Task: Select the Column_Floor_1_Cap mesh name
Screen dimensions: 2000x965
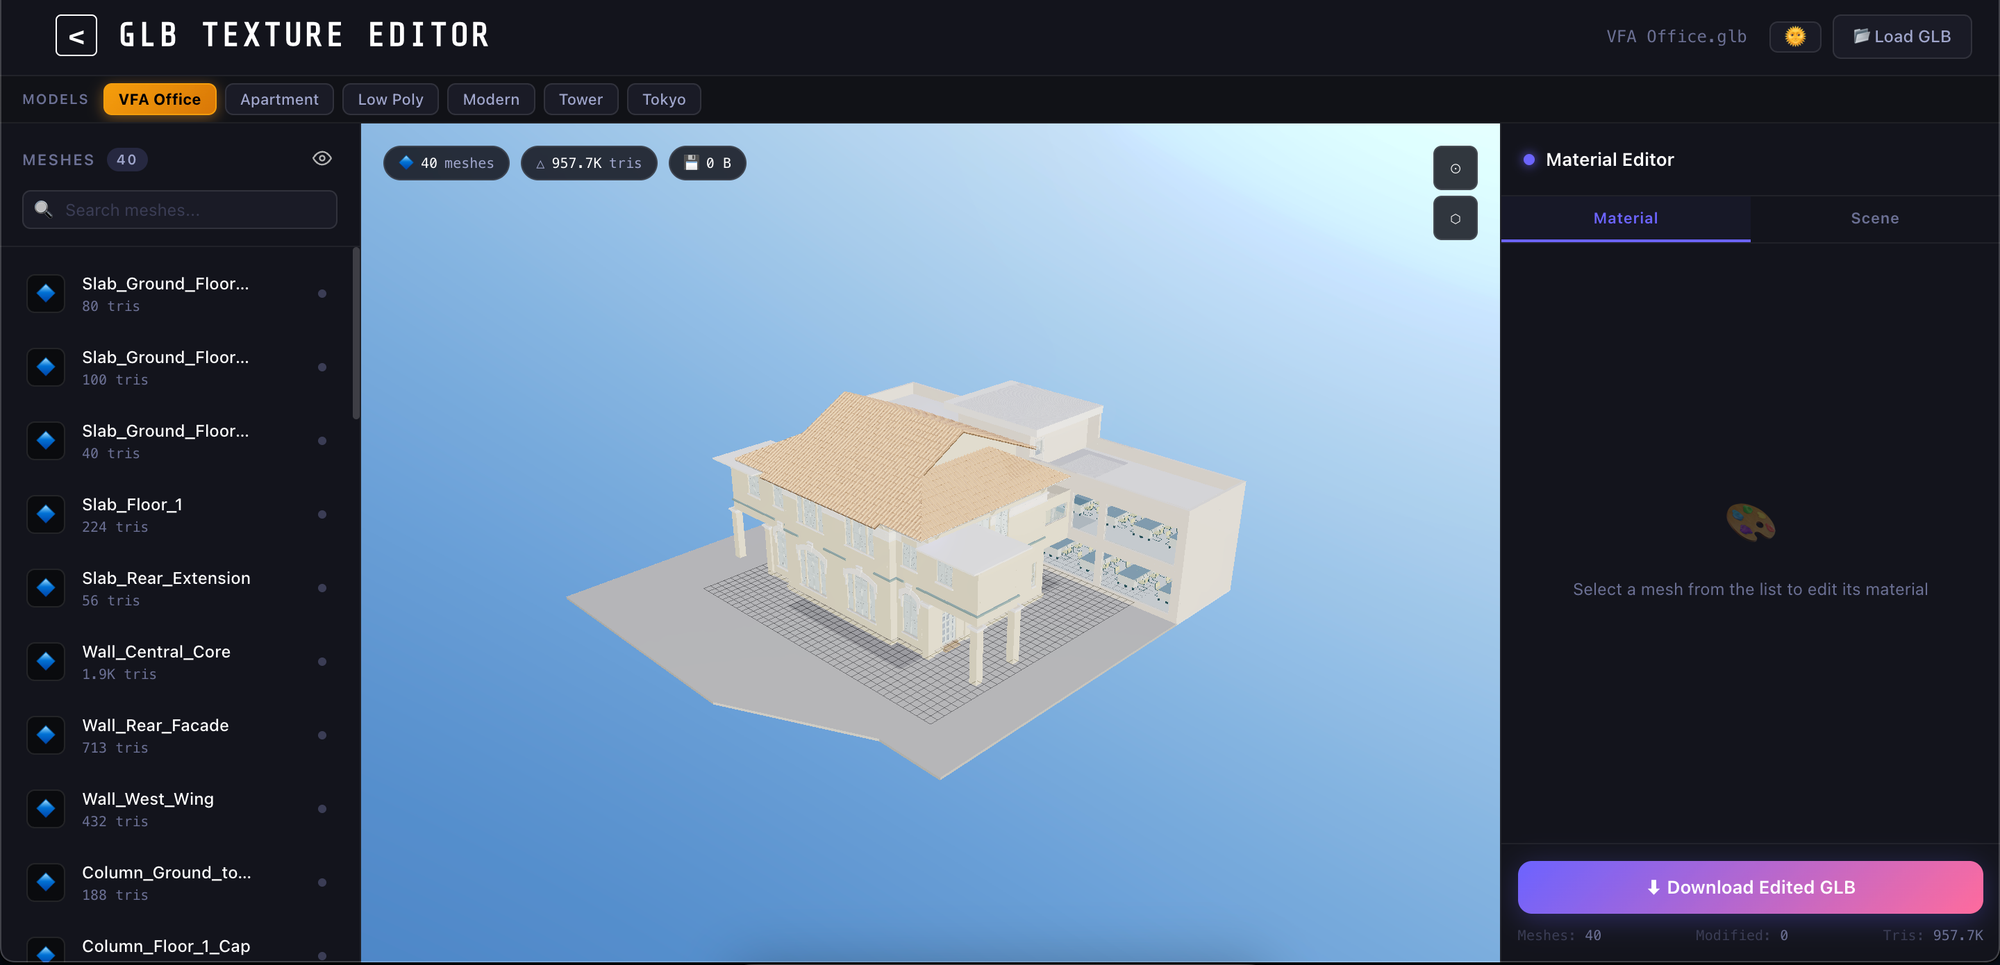Action: point(166,946)
